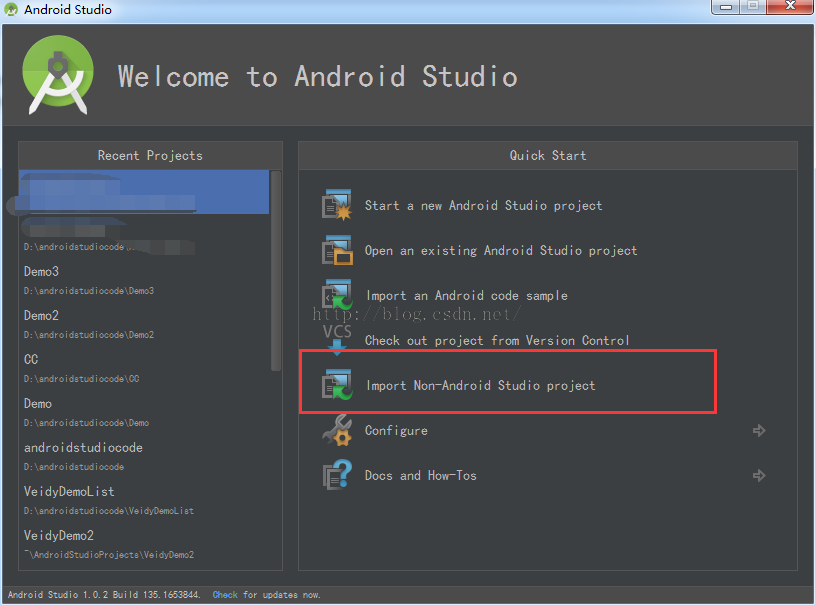
Task: Click path text D:\androidstudiocode\VeidyDemoList
Action: pos(108,511)
